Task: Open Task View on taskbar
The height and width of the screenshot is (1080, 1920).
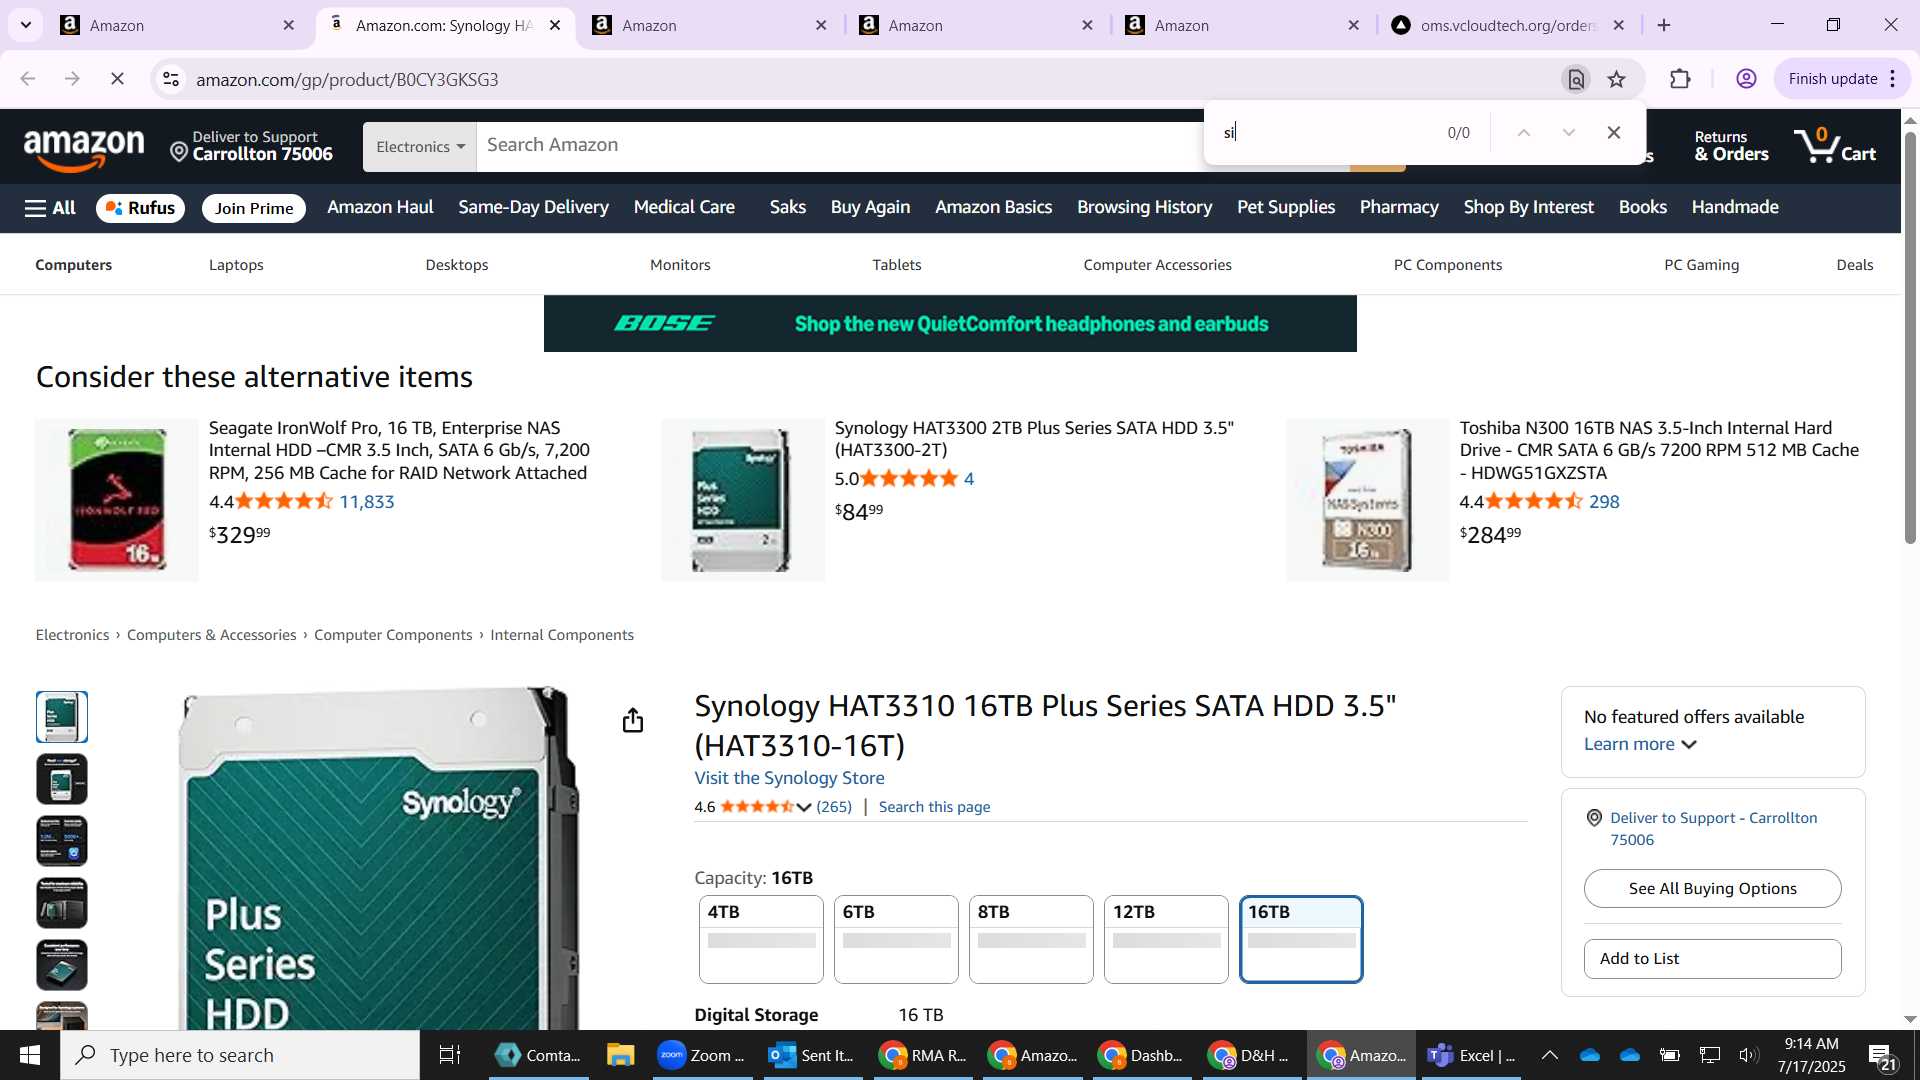Action: point(450,1055)
